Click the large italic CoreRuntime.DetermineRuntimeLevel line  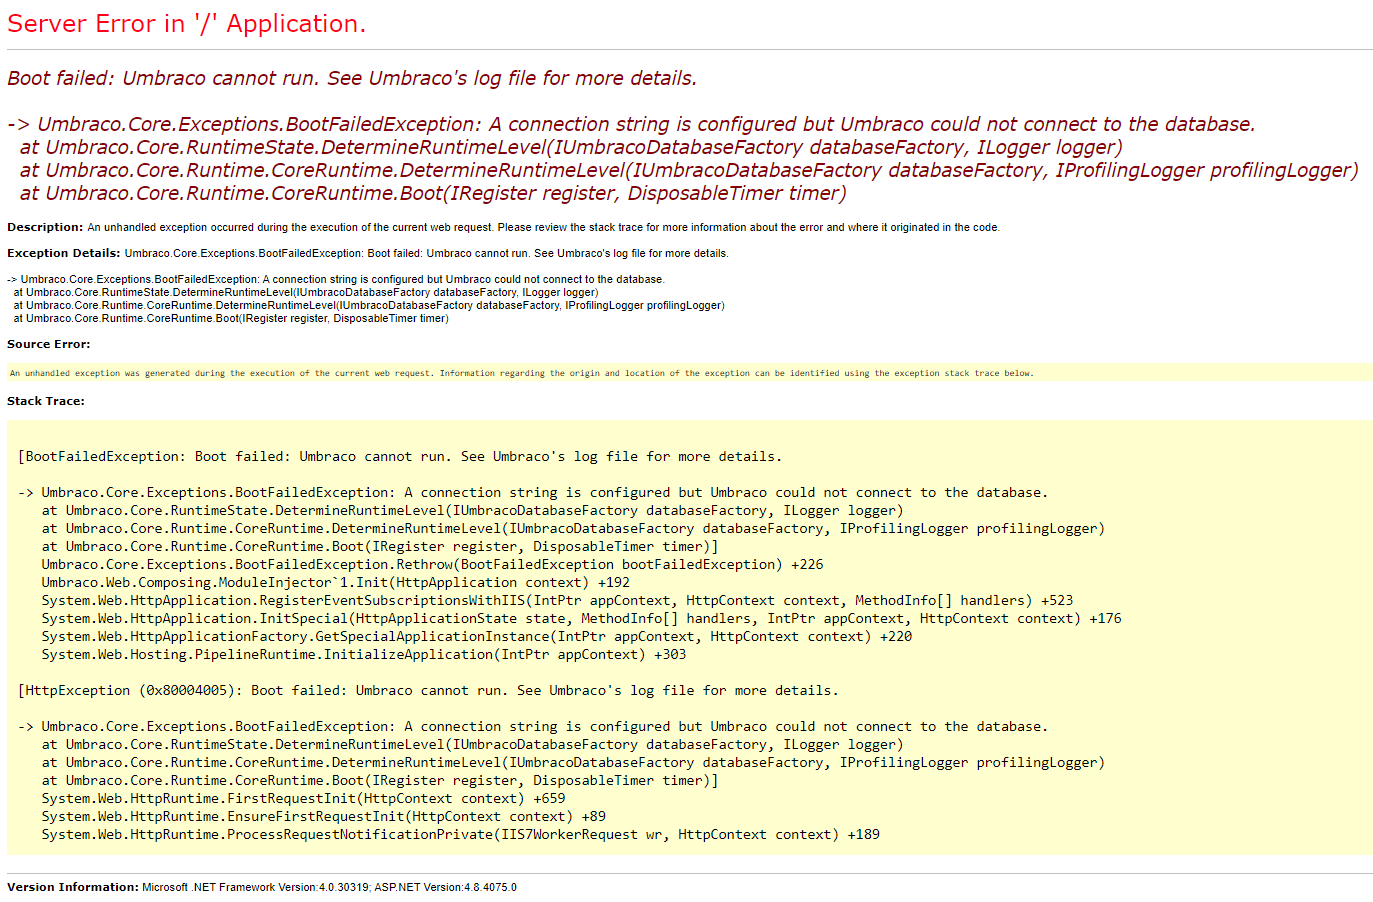click(x=689, y=170)
